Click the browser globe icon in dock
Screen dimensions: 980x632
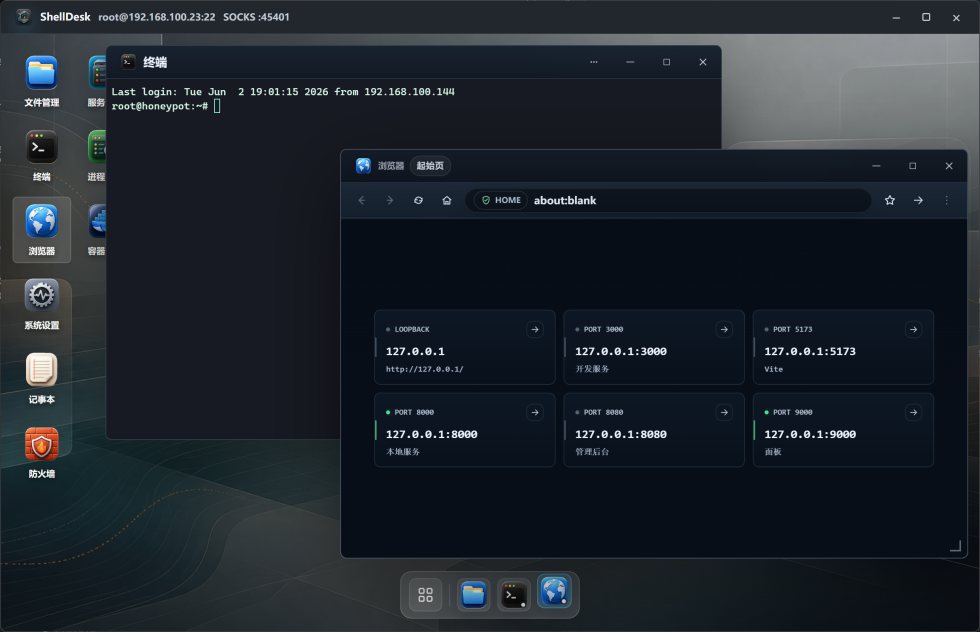point(554,591)
